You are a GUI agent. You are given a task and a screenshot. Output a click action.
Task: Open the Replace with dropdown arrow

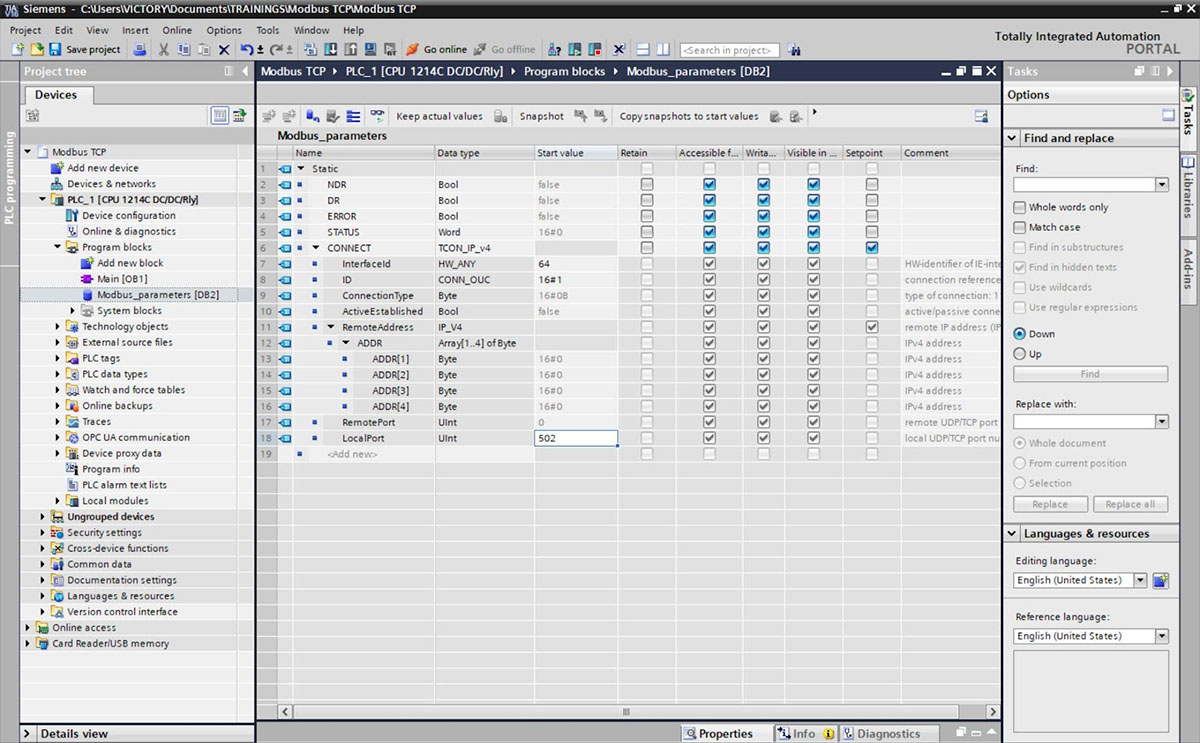pyautogui.click(x=1161, y=422)
